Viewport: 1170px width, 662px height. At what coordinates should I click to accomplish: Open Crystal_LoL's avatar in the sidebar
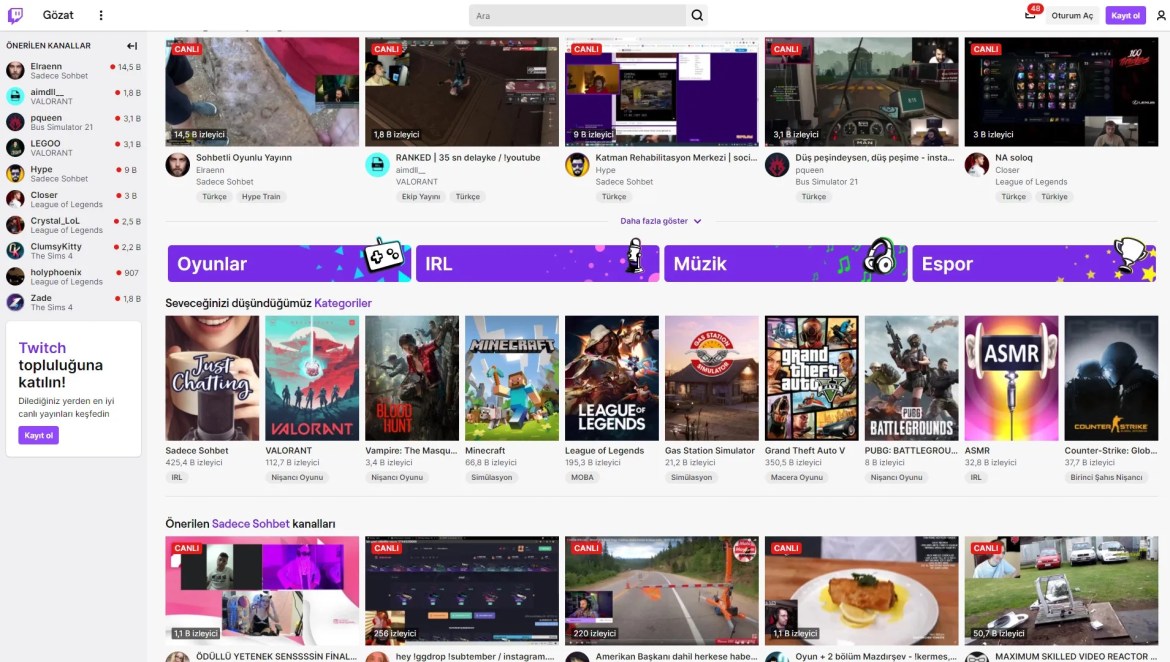[x=15, y=225]
